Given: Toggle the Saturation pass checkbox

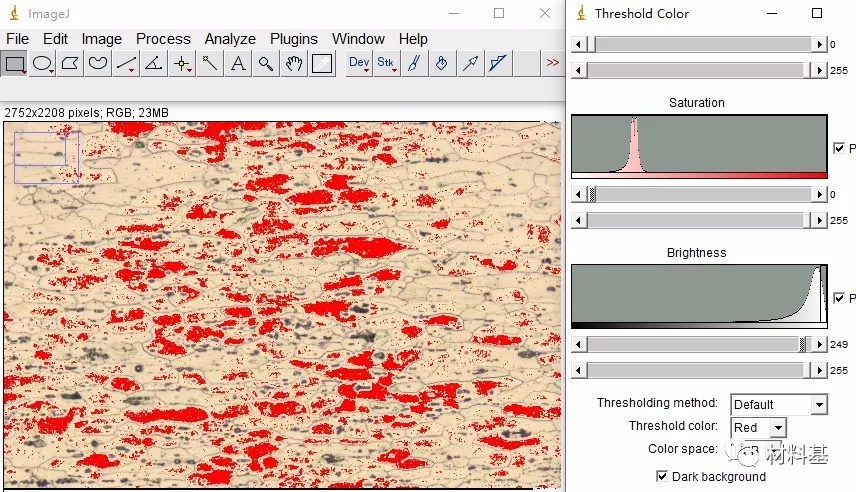Looking at the screenshot, I should [x=839, y=148].
